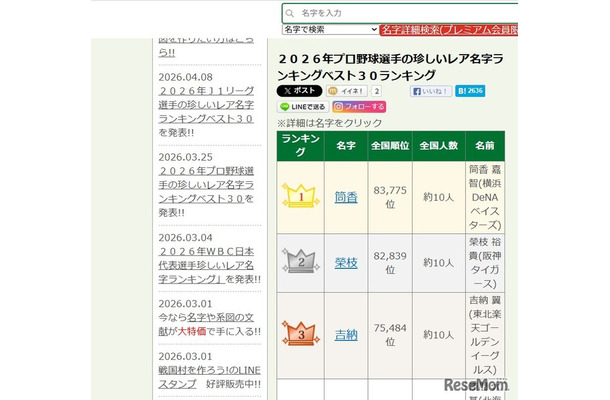Click the 82,839位 rank cell
The height and width of the screenshot is (400, 610).
pos(390,263)
